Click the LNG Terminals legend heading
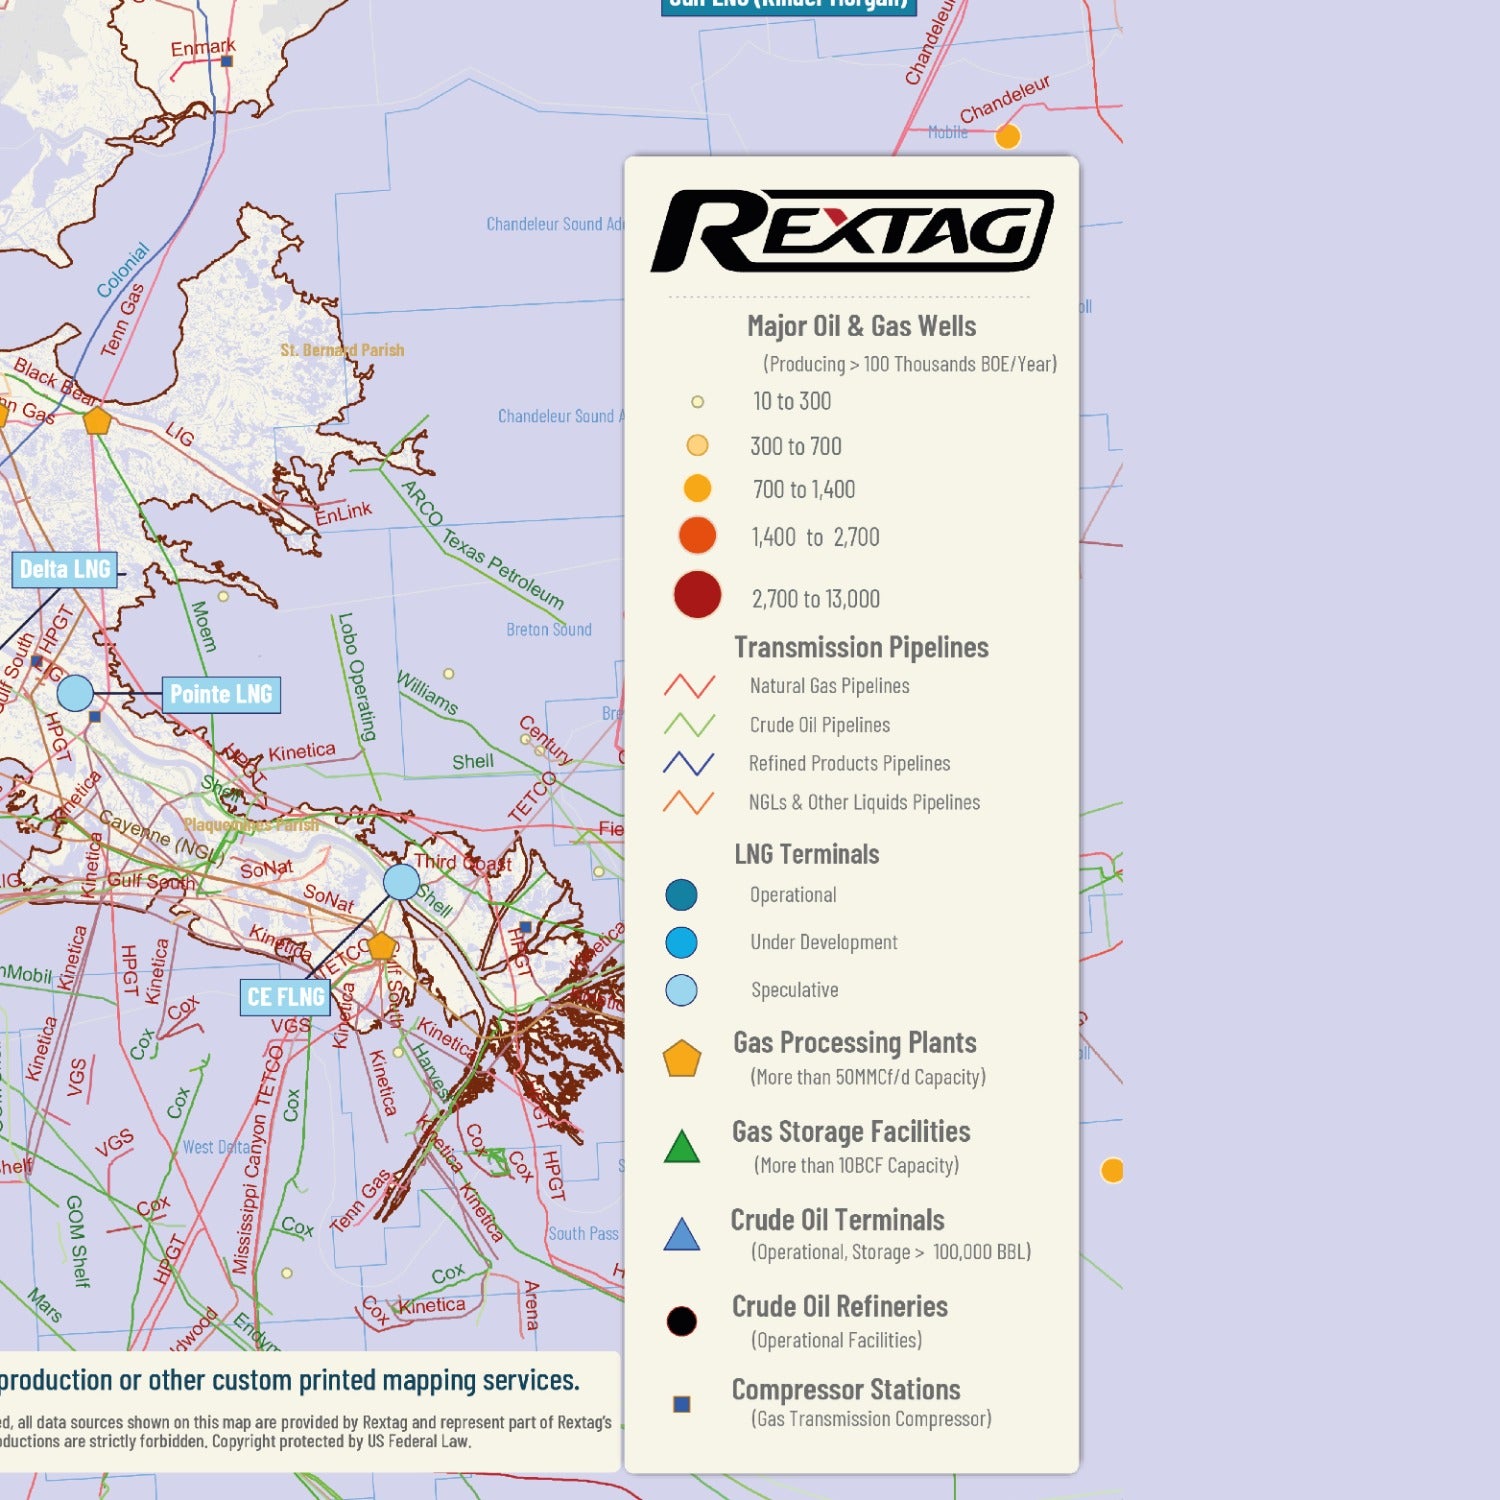1500x1500 pixels. pos(807,854)
